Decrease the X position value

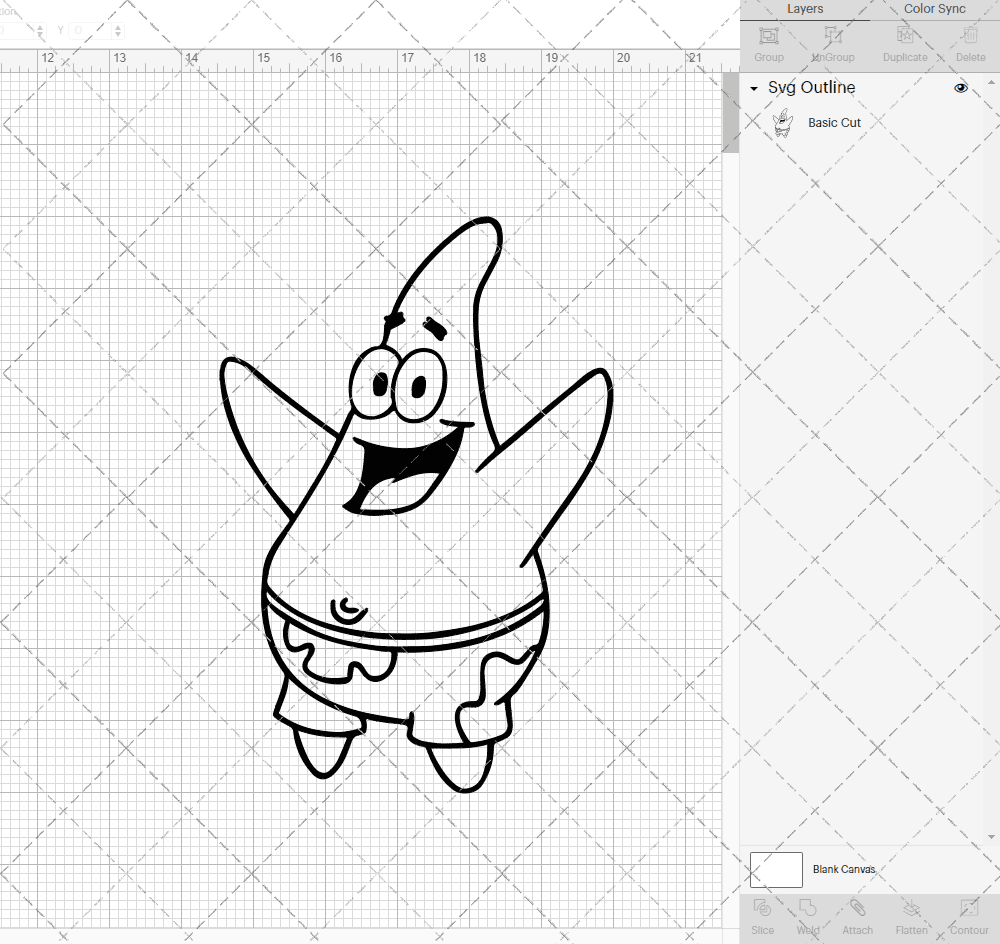(40, 35)
